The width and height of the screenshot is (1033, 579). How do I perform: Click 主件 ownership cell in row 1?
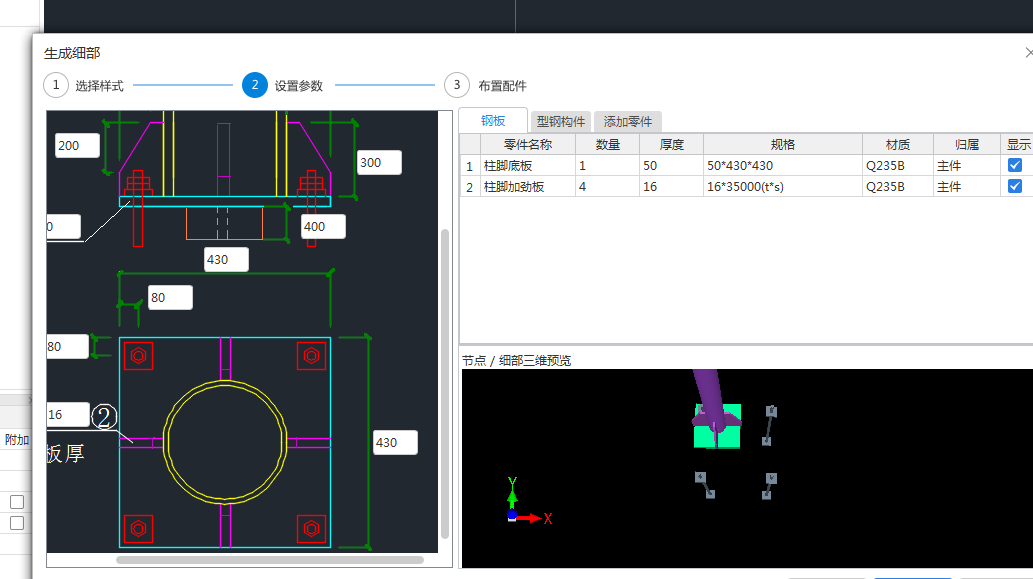tap(967, 165)
